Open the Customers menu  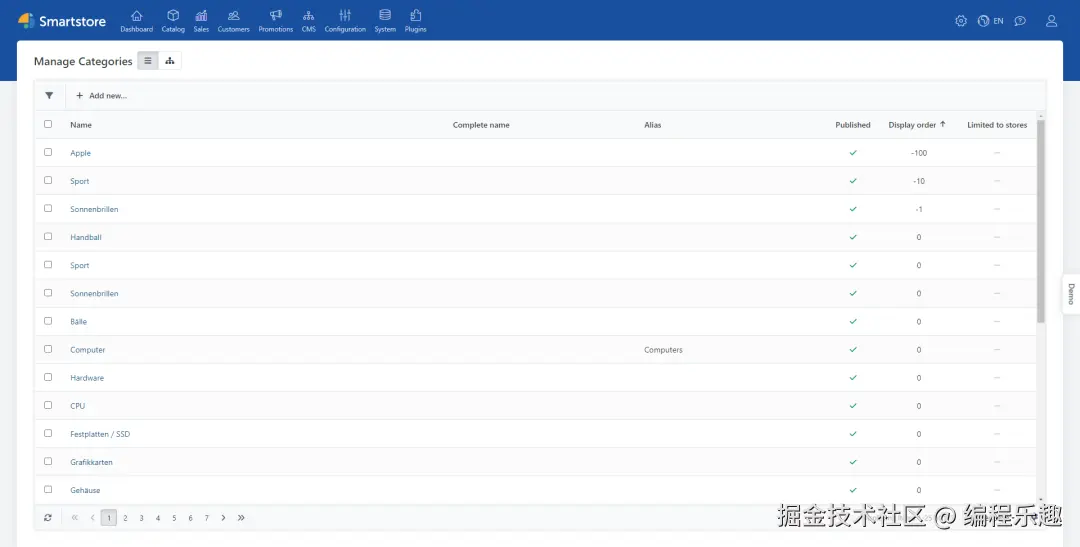pos(233,21)
